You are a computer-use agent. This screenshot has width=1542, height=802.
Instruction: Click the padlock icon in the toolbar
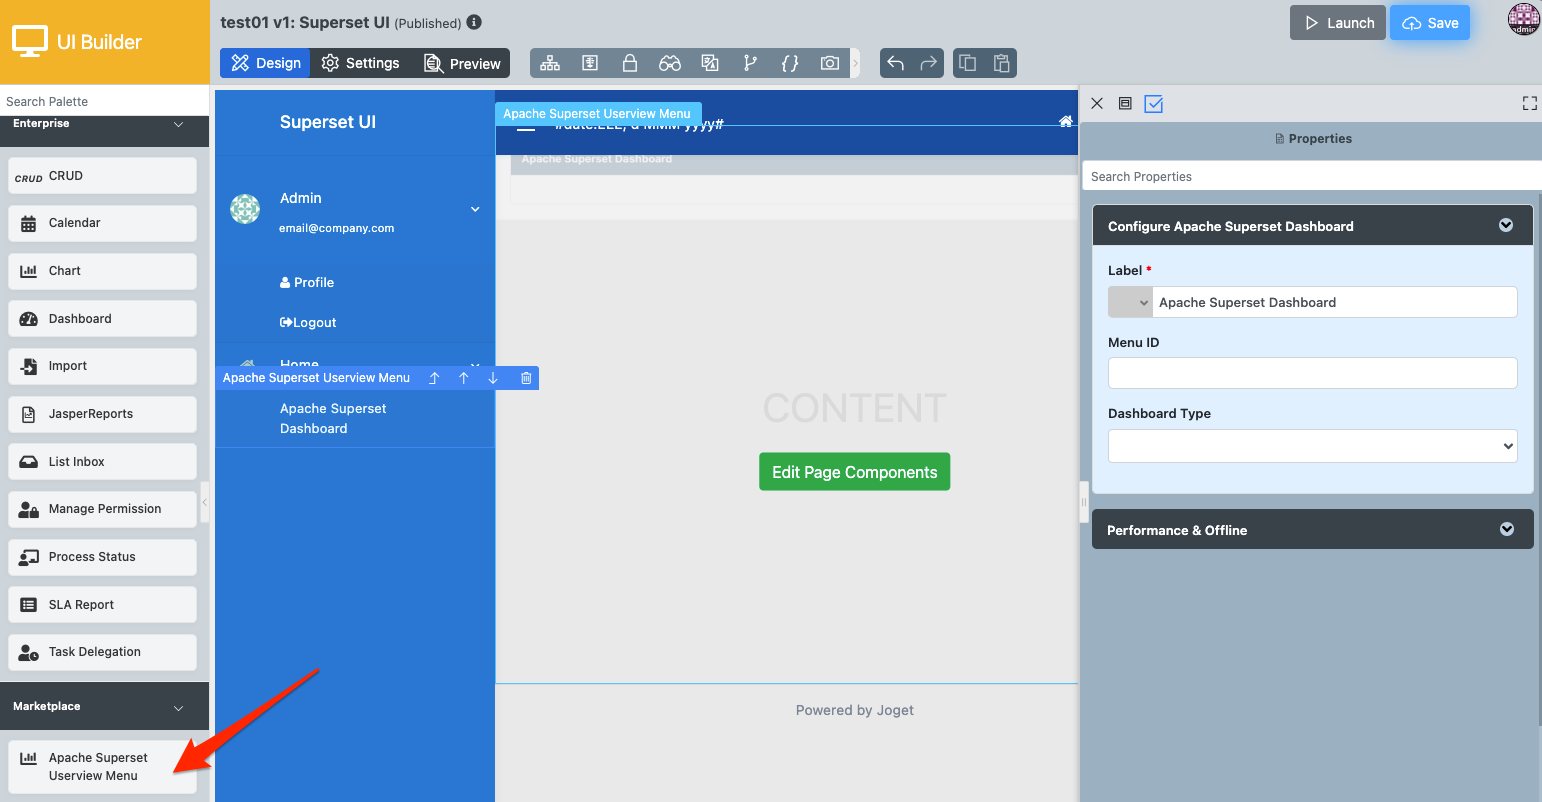(630, 63)
